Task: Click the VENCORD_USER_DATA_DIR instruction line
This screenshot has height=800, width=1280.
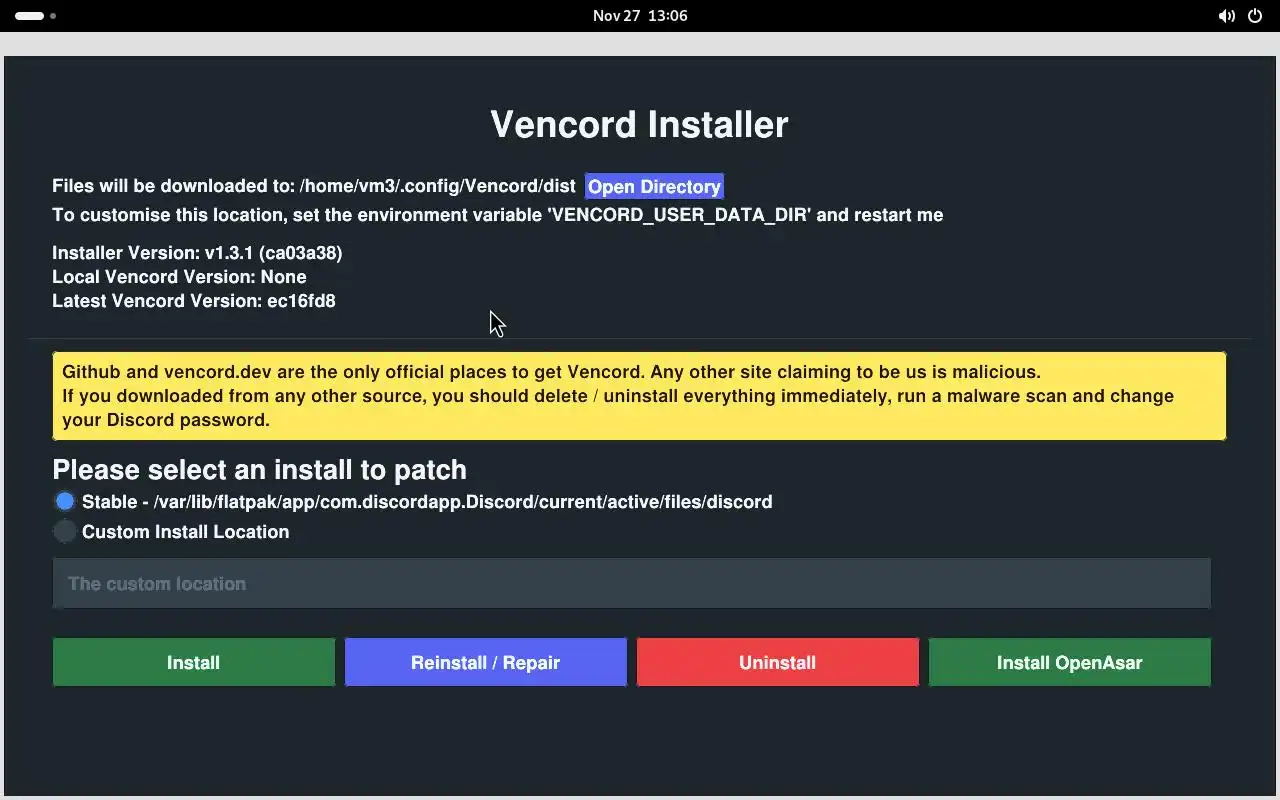Action: pos(497,215)
